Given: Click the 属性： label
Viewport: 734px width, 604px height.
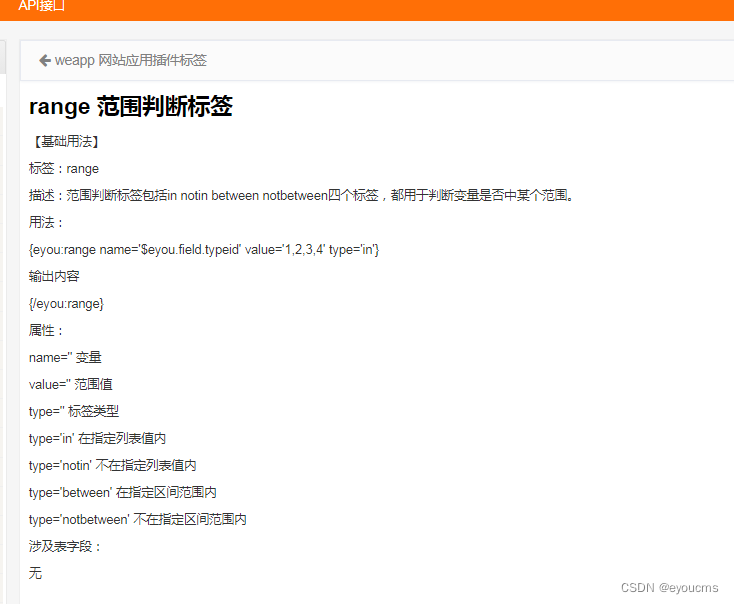Looking at the screenshot, I should pos(46,331).
